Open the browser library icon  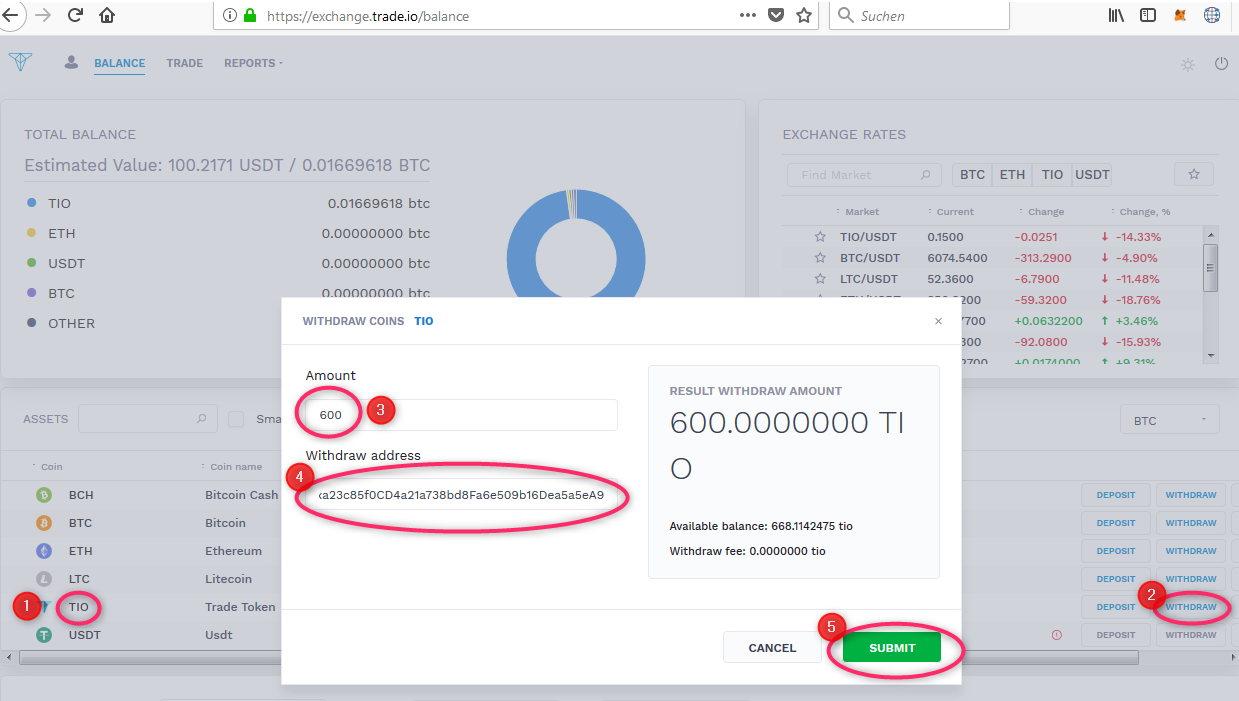pos(1117,16)
